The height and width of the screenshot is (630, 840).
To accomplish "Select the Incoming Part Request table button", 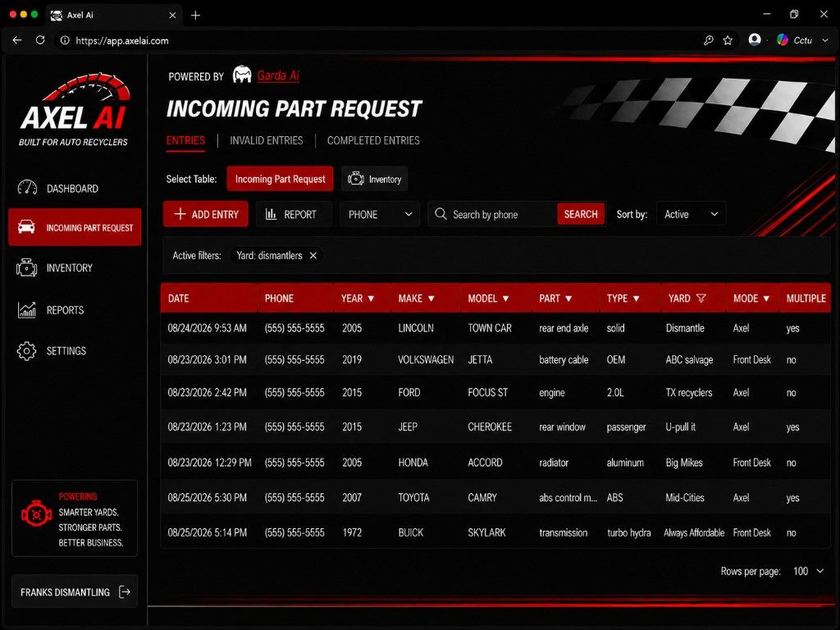I will (280, 178).
